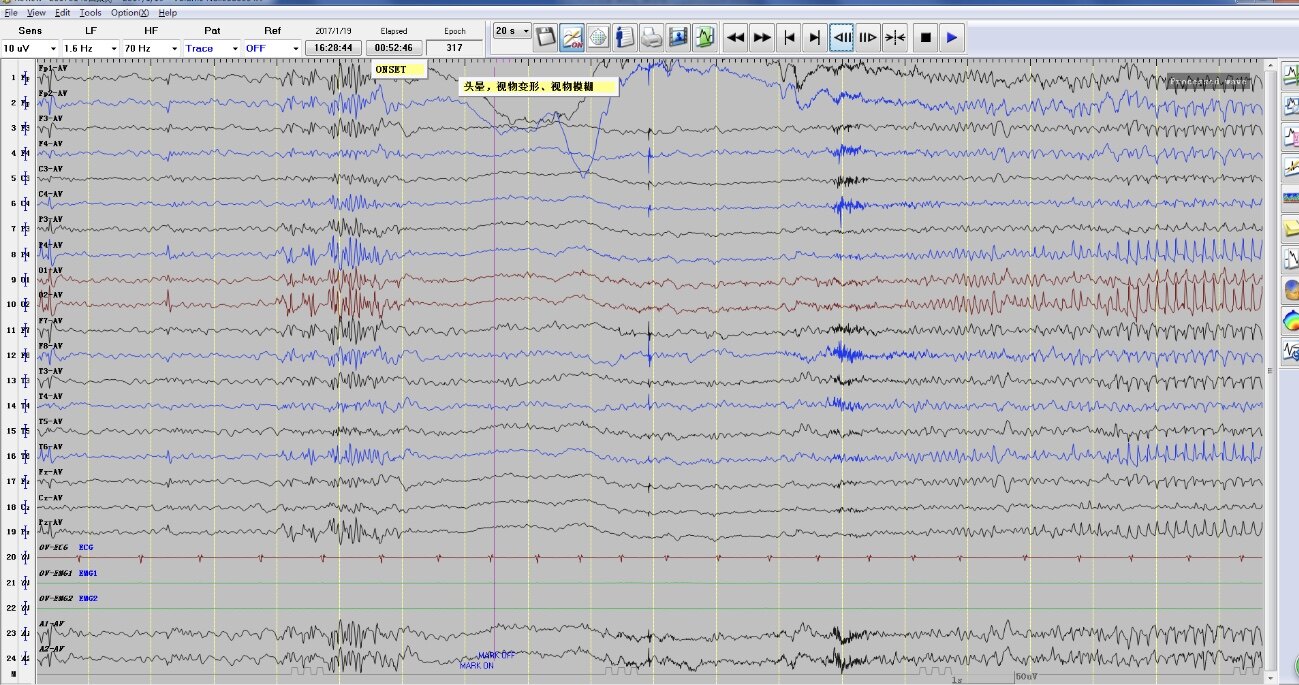Select channel 12 F8 selector button
The height and width of the screenshot is (685, 1299).
point(24,355)
